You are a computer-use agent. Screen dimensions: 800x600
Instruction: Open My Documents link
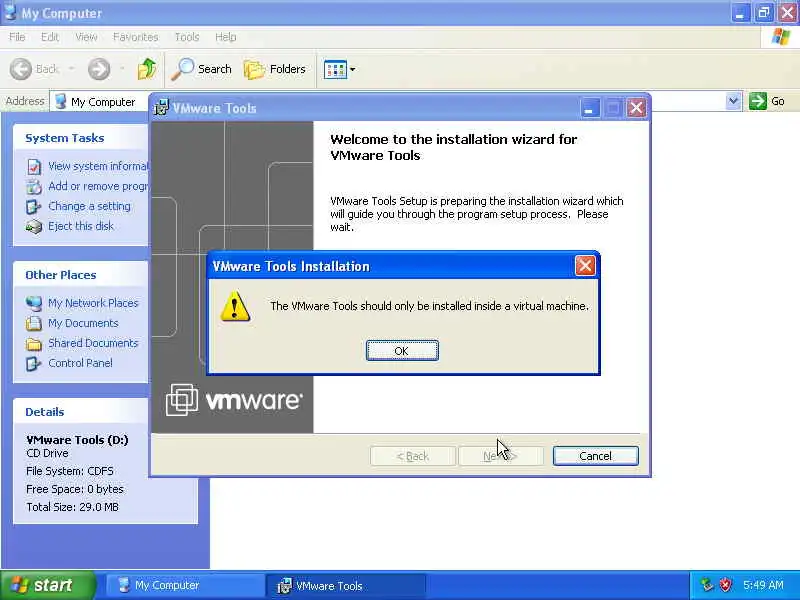[83, 323]
